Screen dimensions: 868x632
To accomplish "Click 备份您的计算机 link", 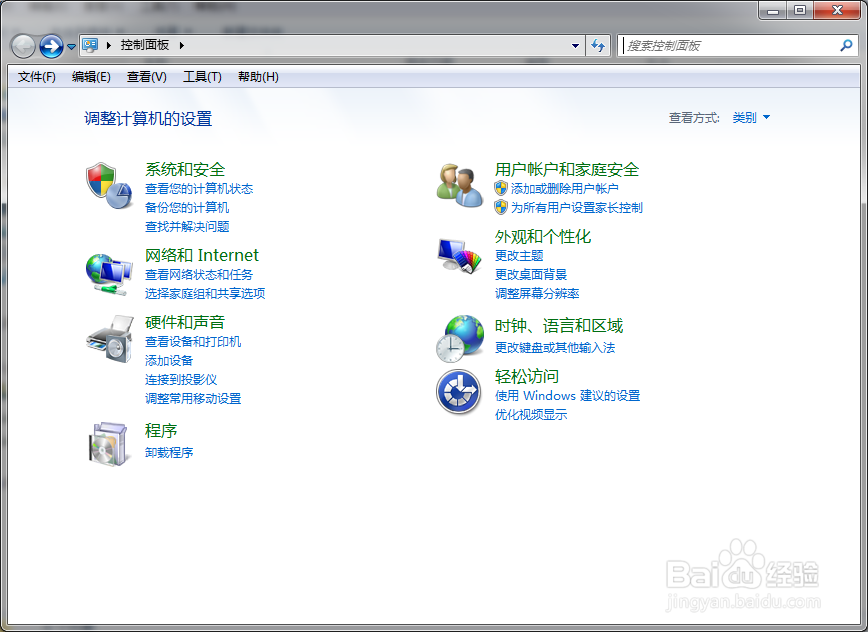I will point(187,208).
